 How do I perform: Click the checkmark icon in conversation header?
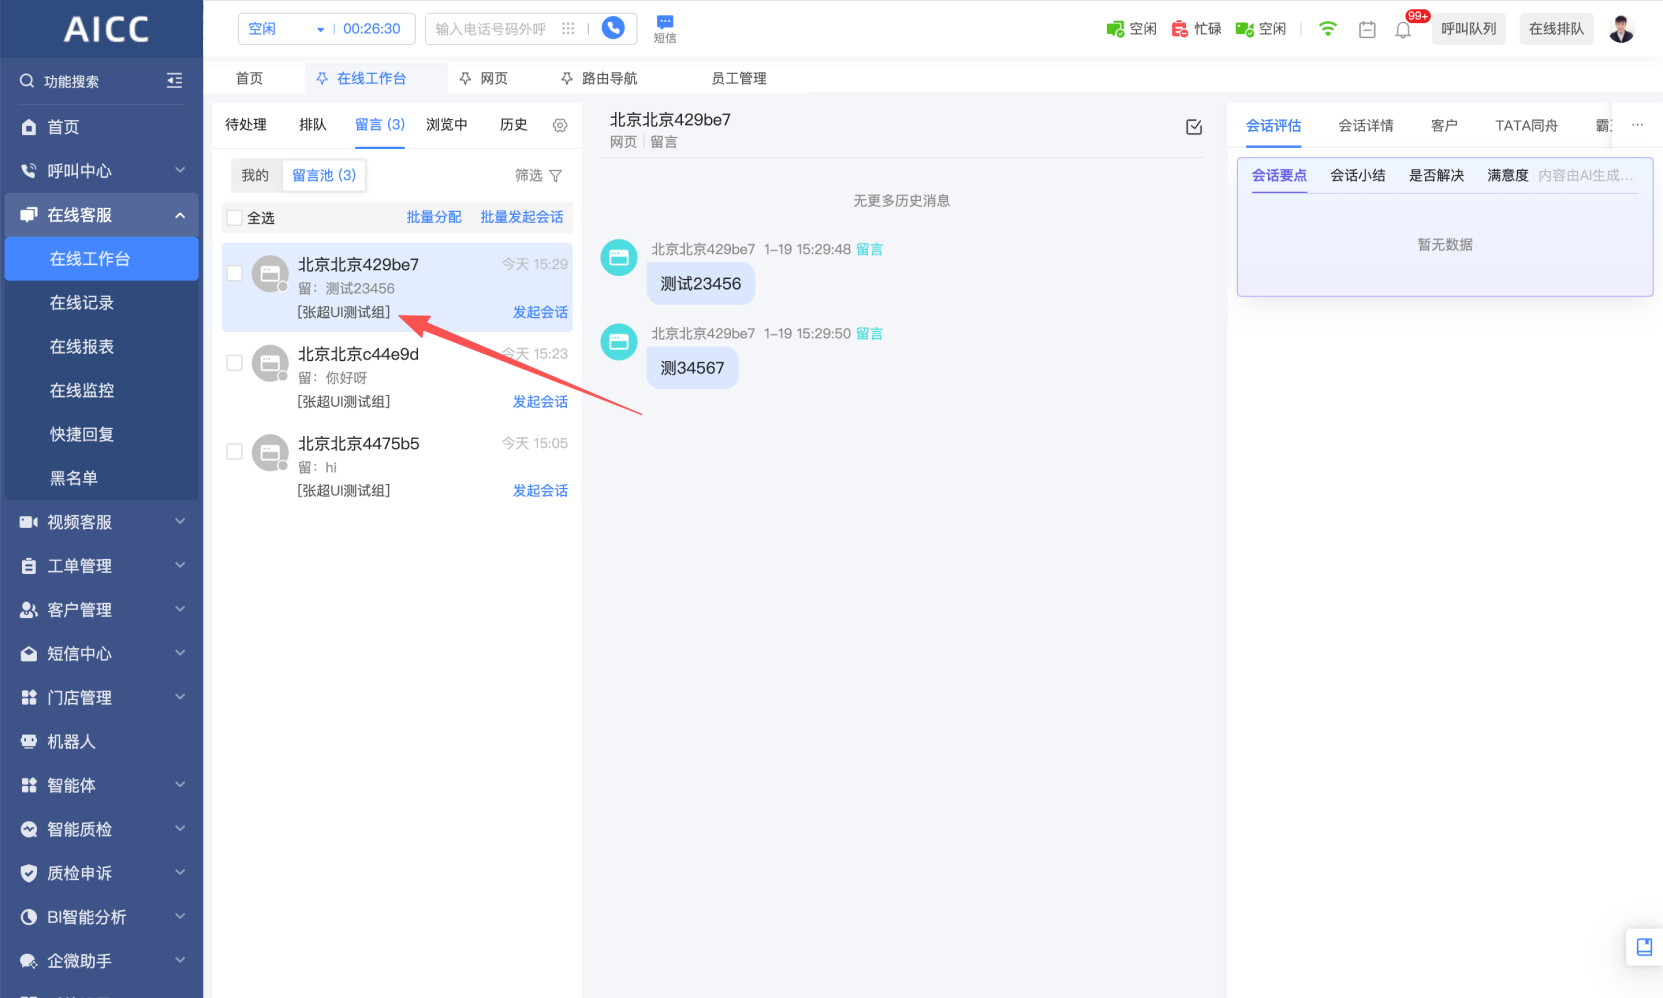pos(1194,127)
